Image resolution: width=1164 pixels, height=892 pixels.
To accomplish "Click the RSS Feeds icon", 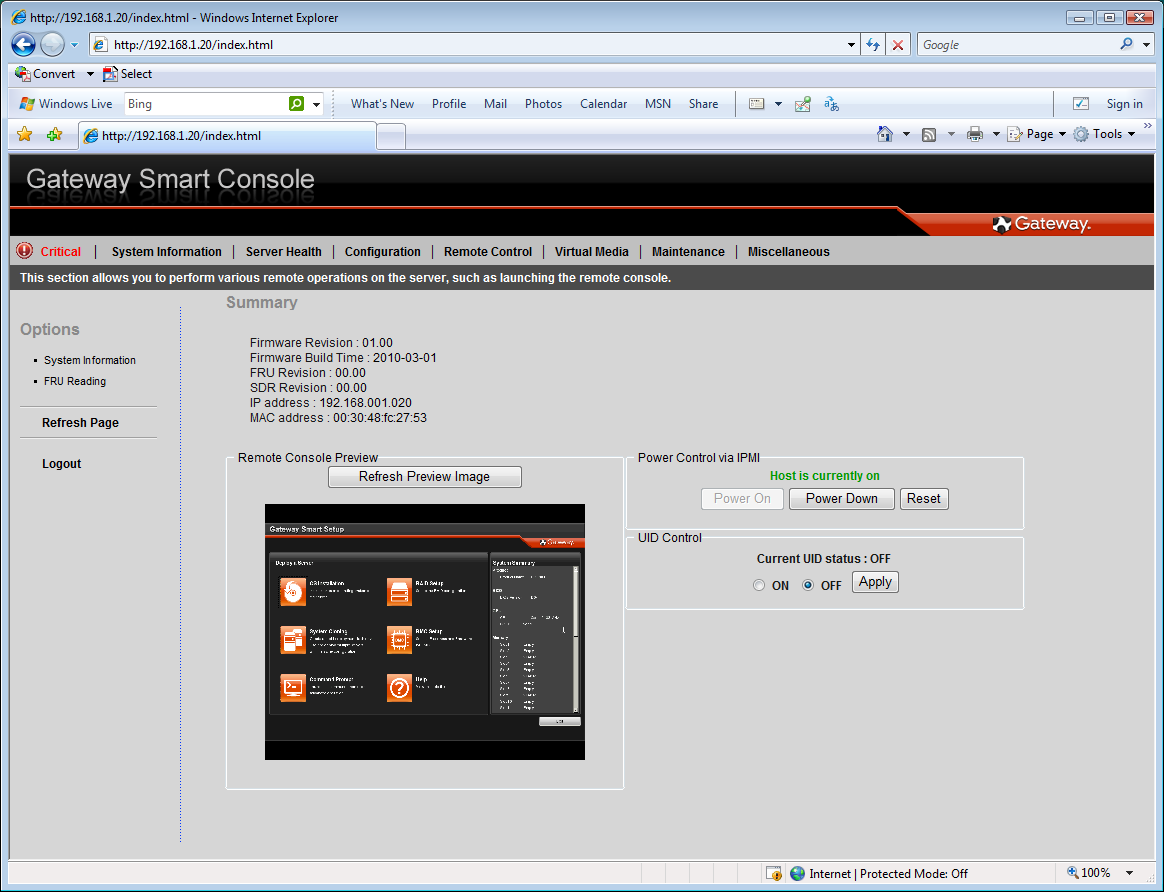I will [x=929, y=134].
